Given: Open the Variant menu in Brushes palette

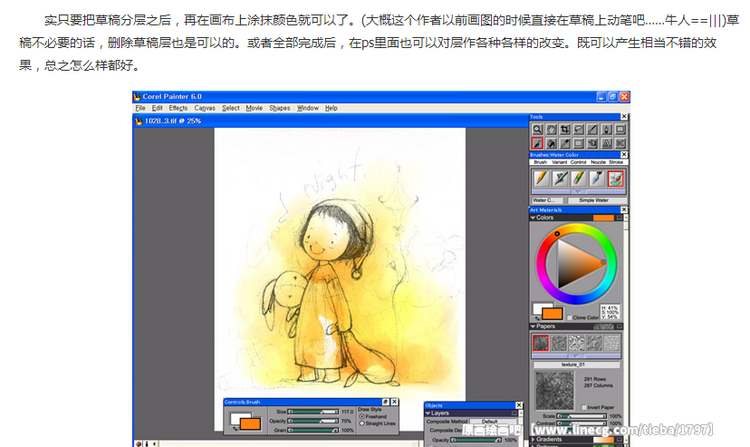Looking at the screenshot, I should (x=560, y=162).
